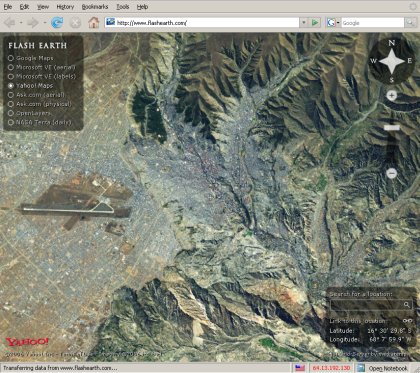This screenshot has height=373, width=420.
Task: Select Ask.com (physical) imagery
Action: tap(11, 104)
